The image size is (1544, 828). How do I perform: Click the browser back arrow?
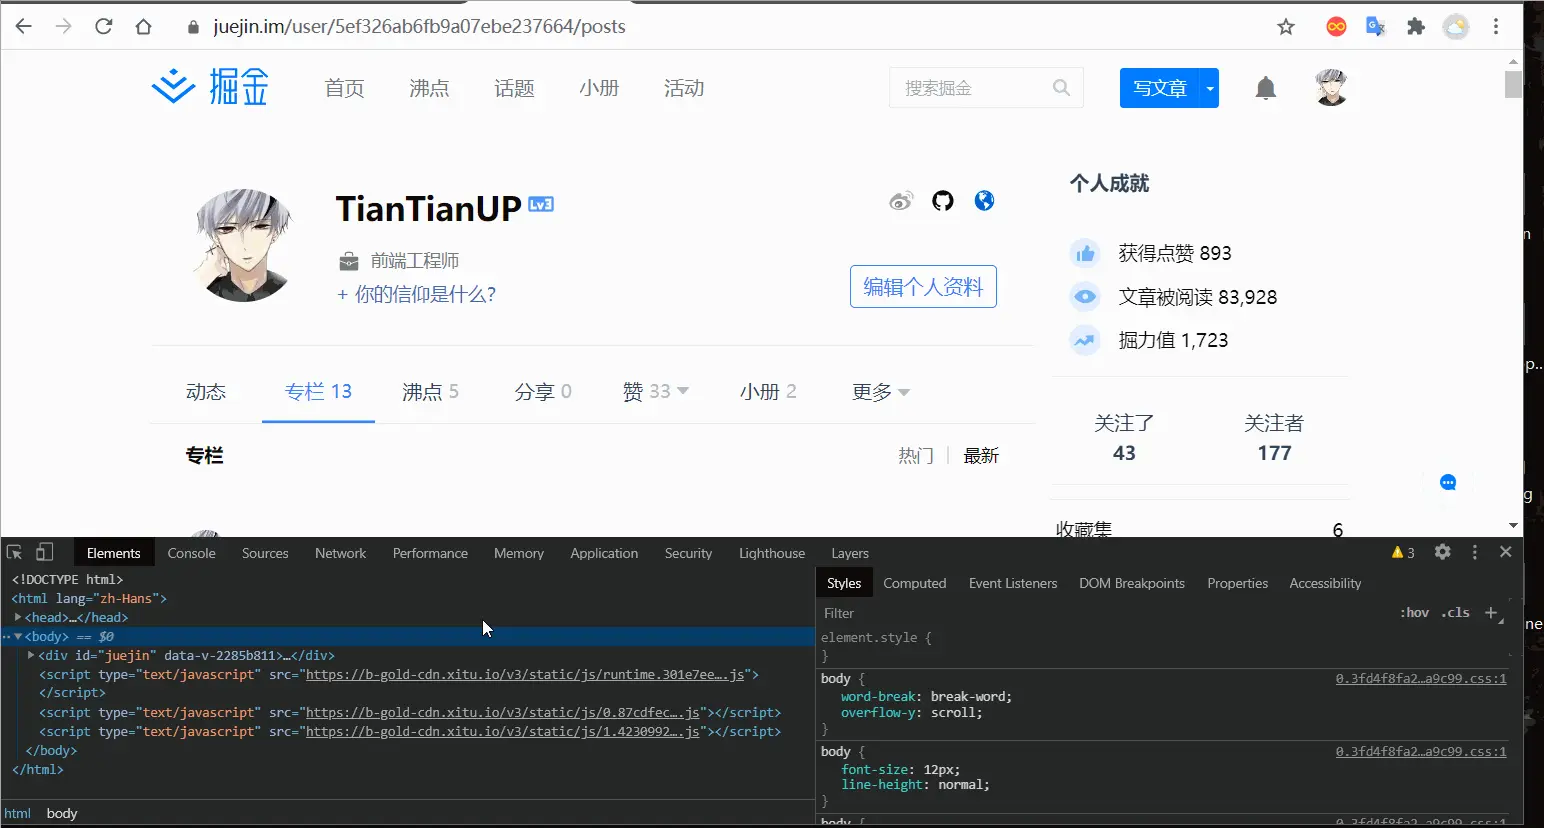[x=23, y=27]
